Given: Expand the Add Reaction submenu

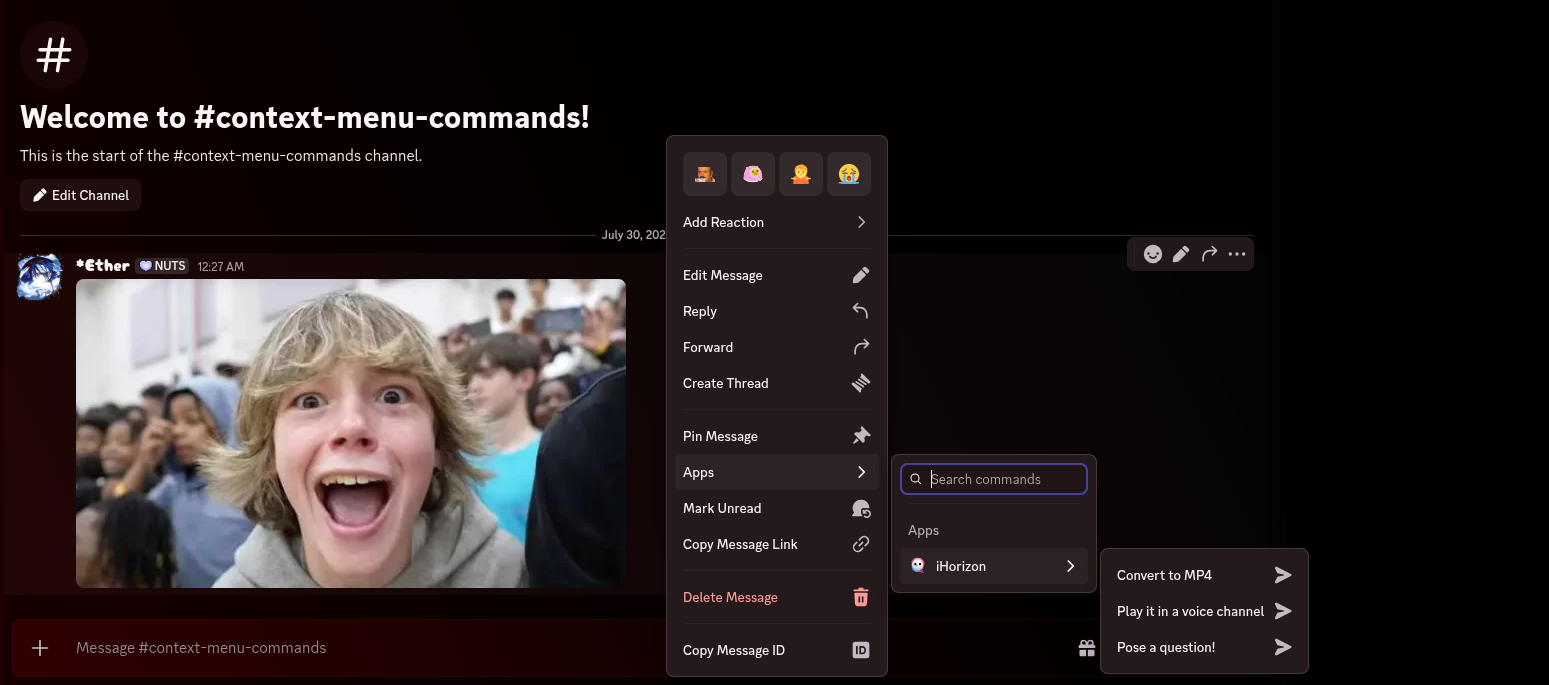Looking at the screenshot, I should coord(777,222).
